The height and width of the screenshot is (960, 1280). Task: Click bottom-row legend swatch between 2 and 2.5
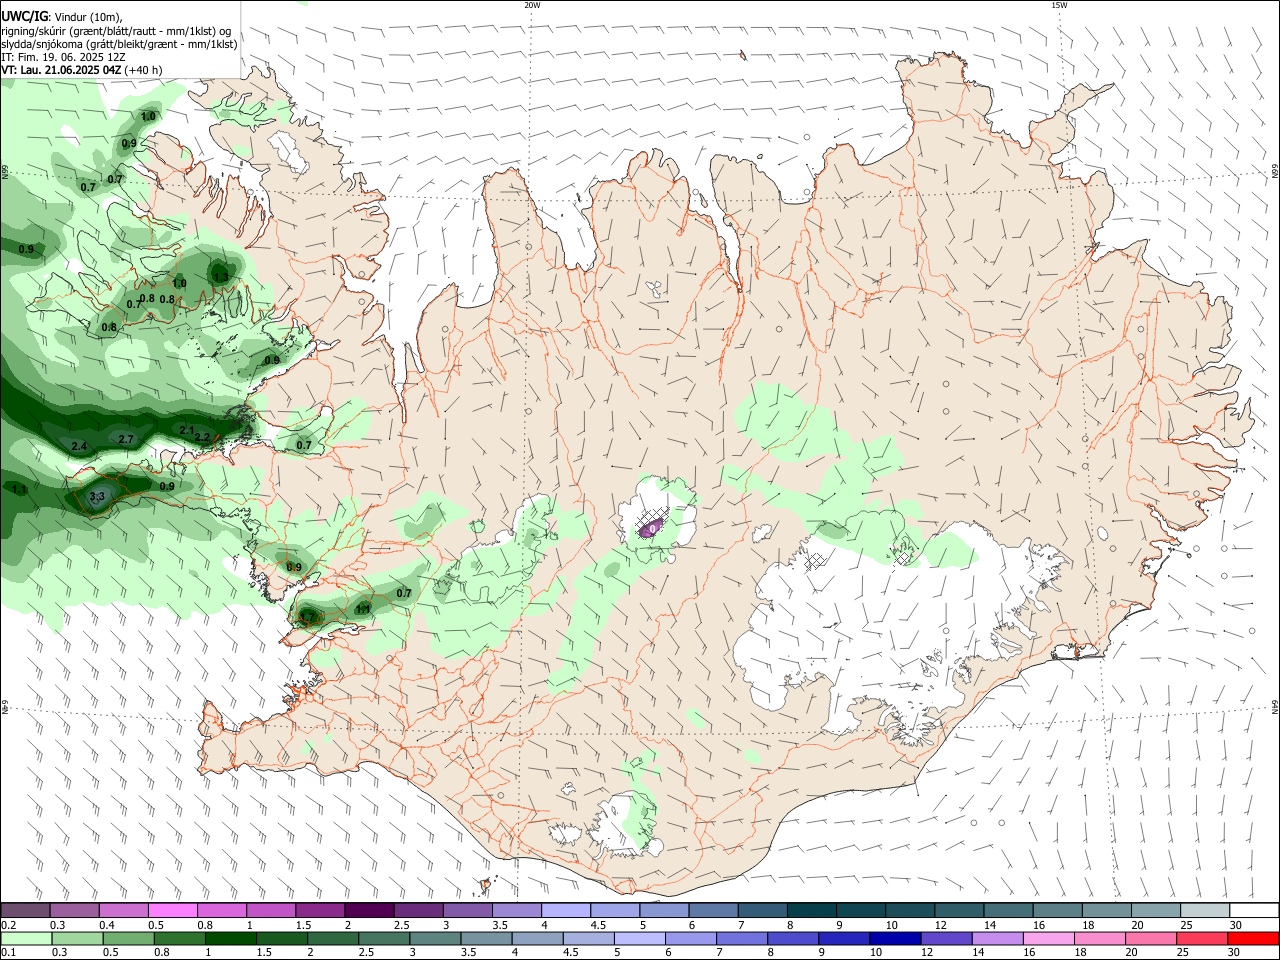[x=333, y=938]
